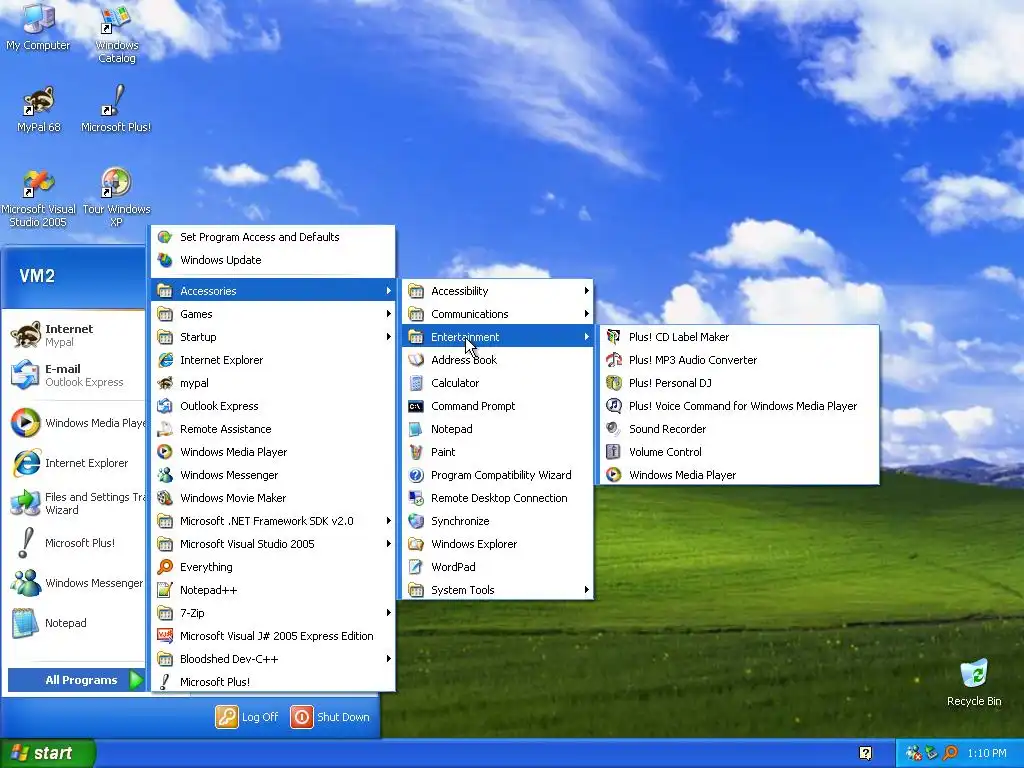Select Microsoft Plus! desktop shortcut
This screenshot has width=1024, height=768.
point(116,109)
